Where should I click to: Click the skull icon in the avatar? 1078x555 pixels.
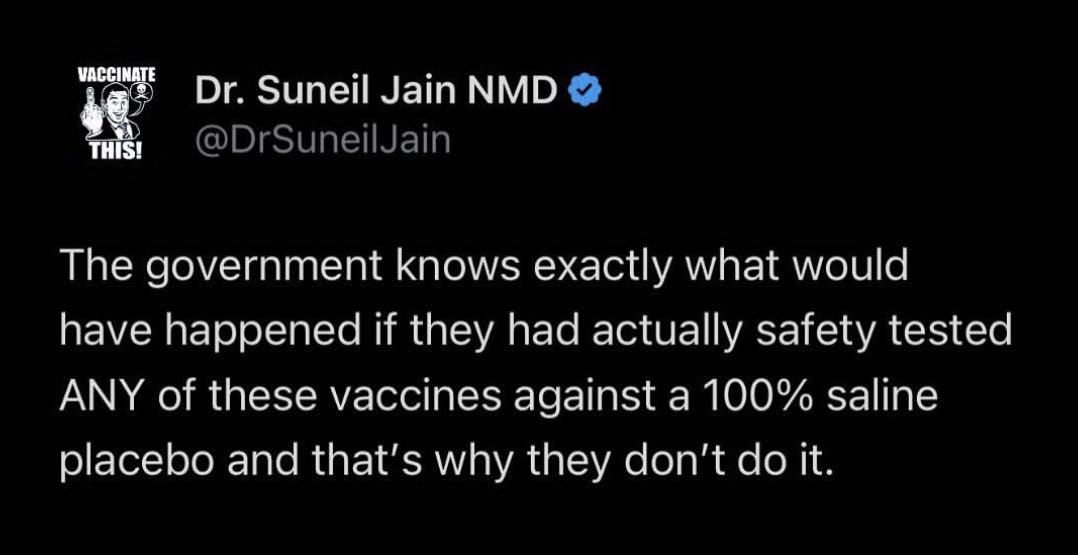coord(141,95)
